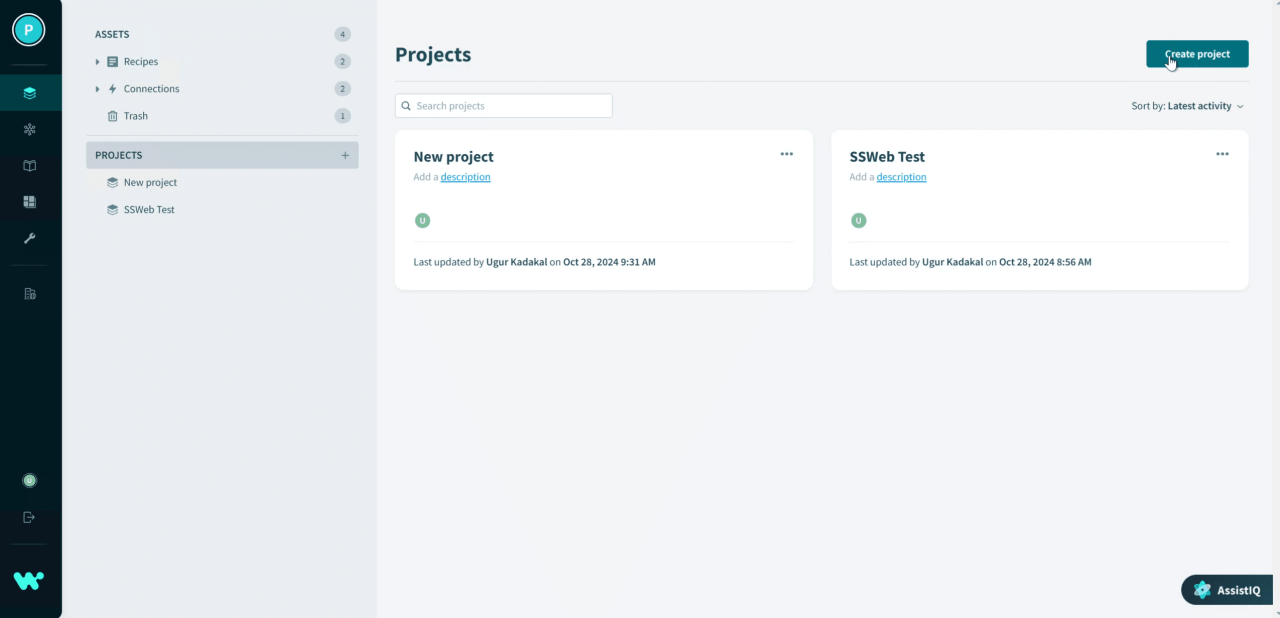Open the tools wrench icon in sidebar
Image resolution: width=1280 pixels, height=618 pixels.
pos(29,240)
